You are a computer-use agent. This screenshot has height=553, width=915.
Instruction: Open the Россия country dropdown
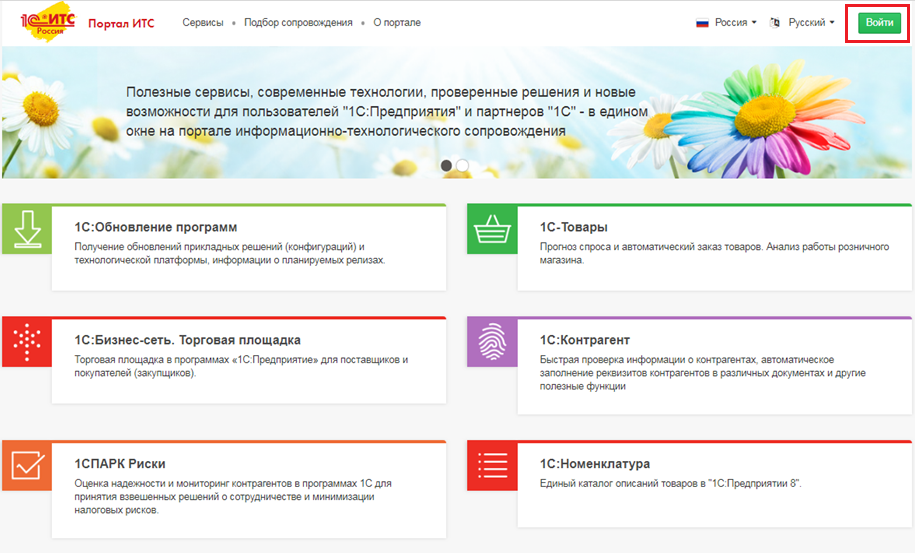[734, 22]
